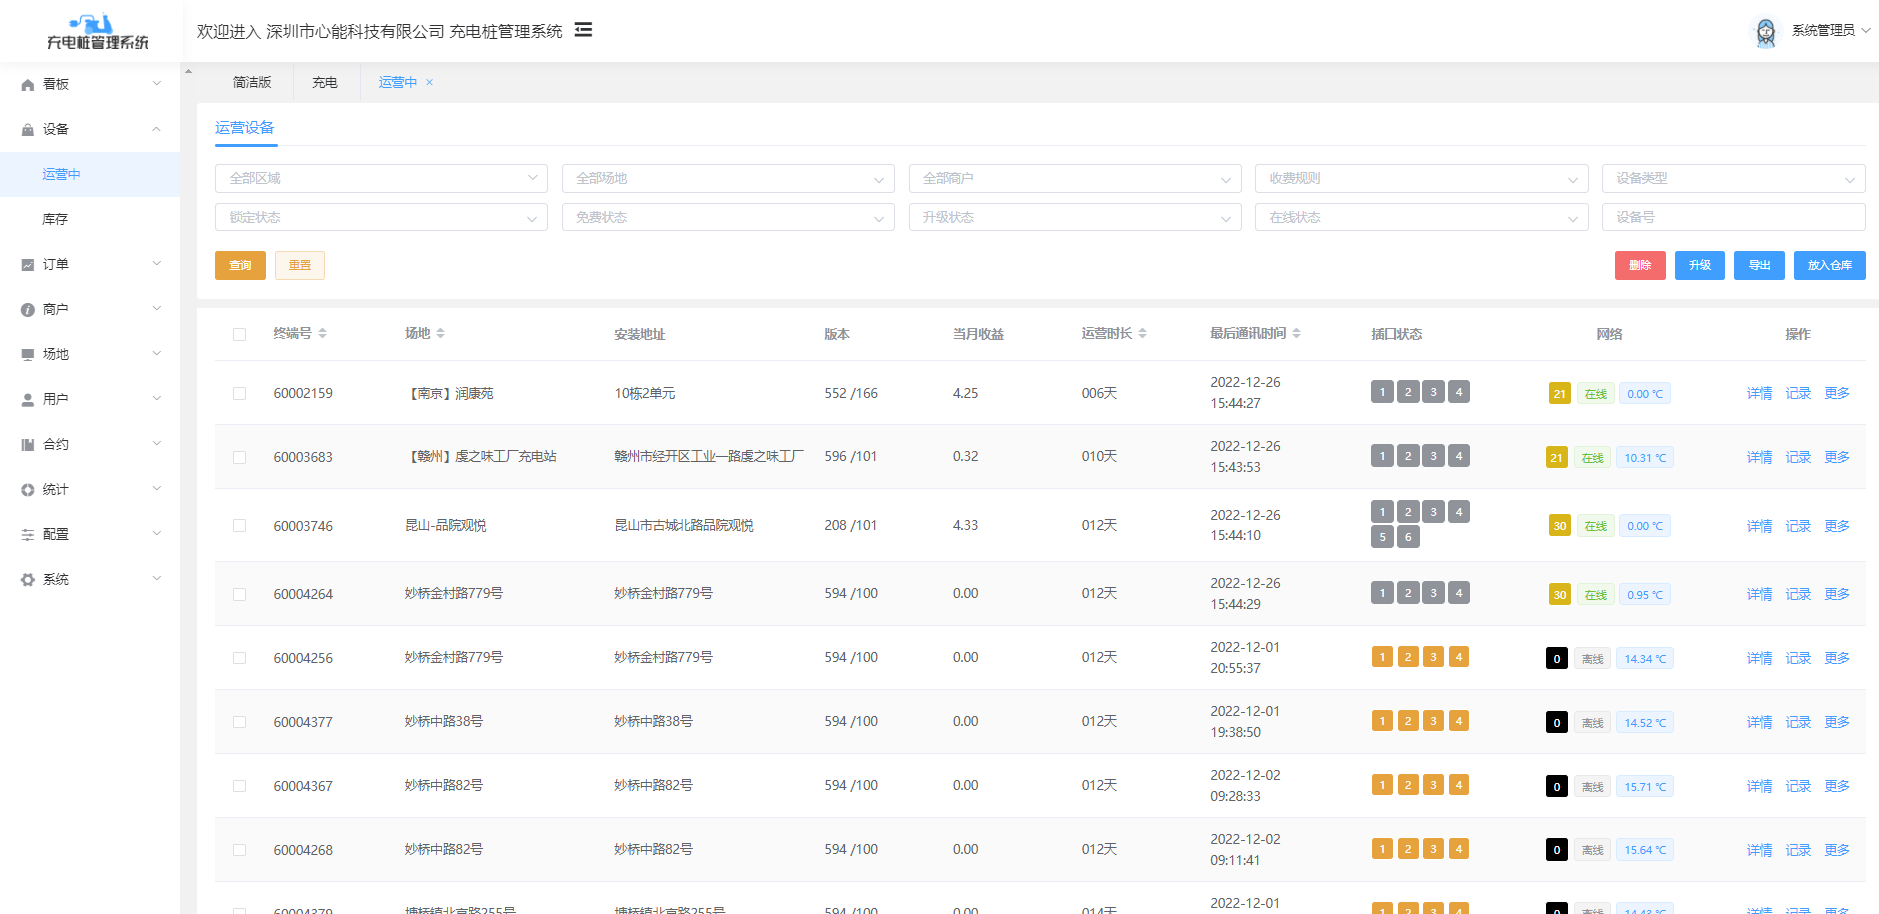This screenshot has width=1879, height=914.
Task: Select 运营中 in the sidebar menu
Action: 90,174
